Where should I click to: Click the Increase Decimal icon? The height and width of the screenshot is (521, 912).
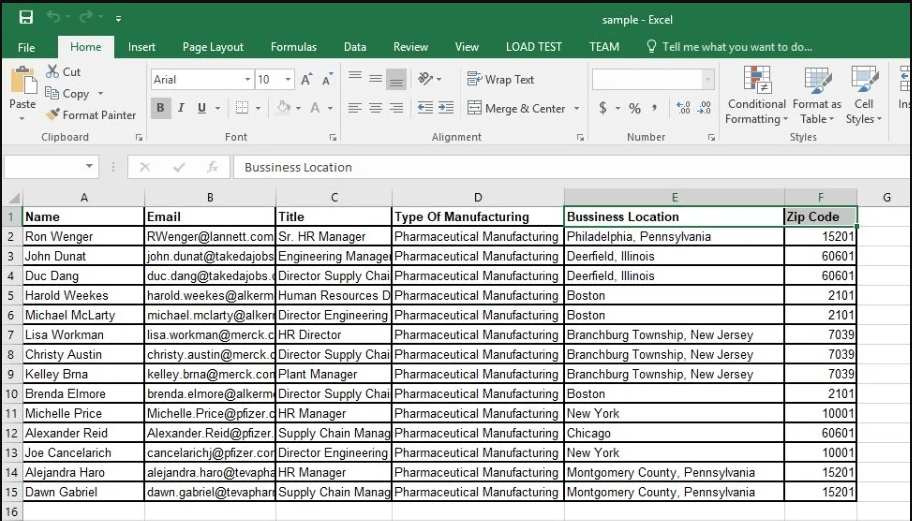pyautogui.click(x=683, y=108)
